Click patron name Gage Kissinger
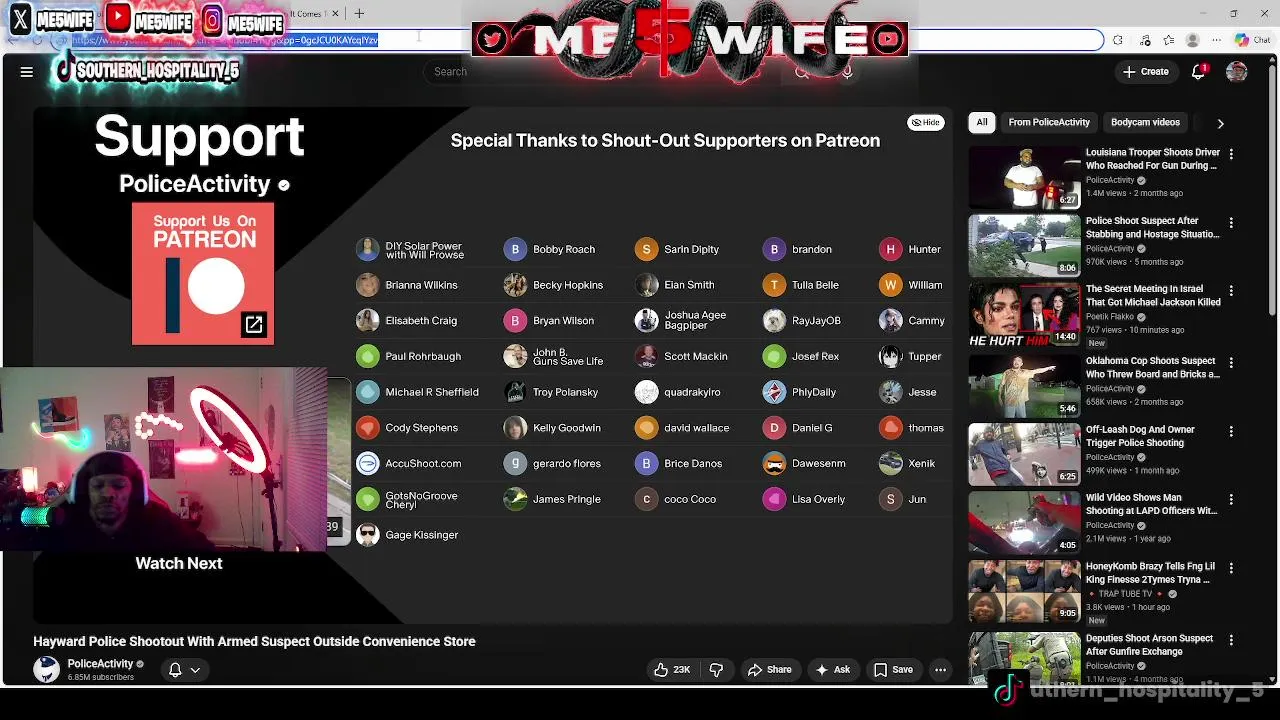This screenshot has width=1280, height=720. 421,535
